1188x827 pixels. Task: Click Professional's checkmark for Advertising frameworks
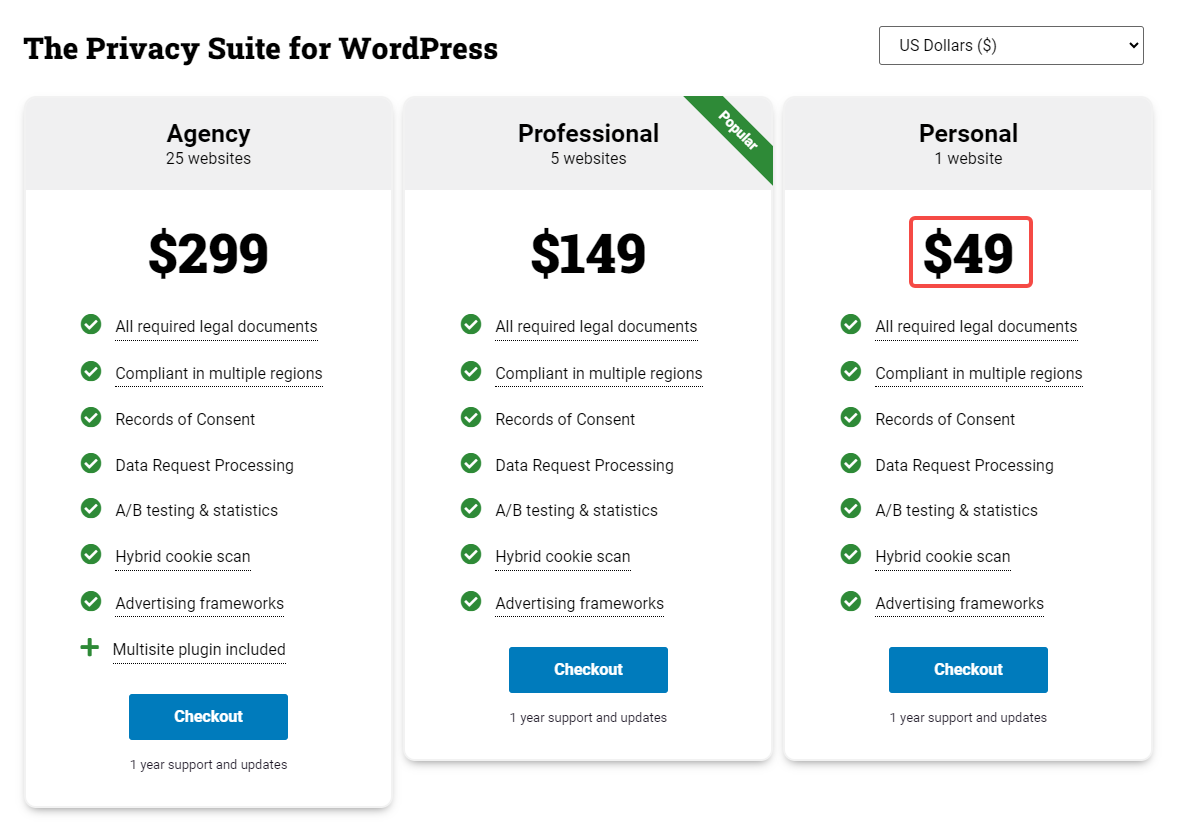point(471,601)
